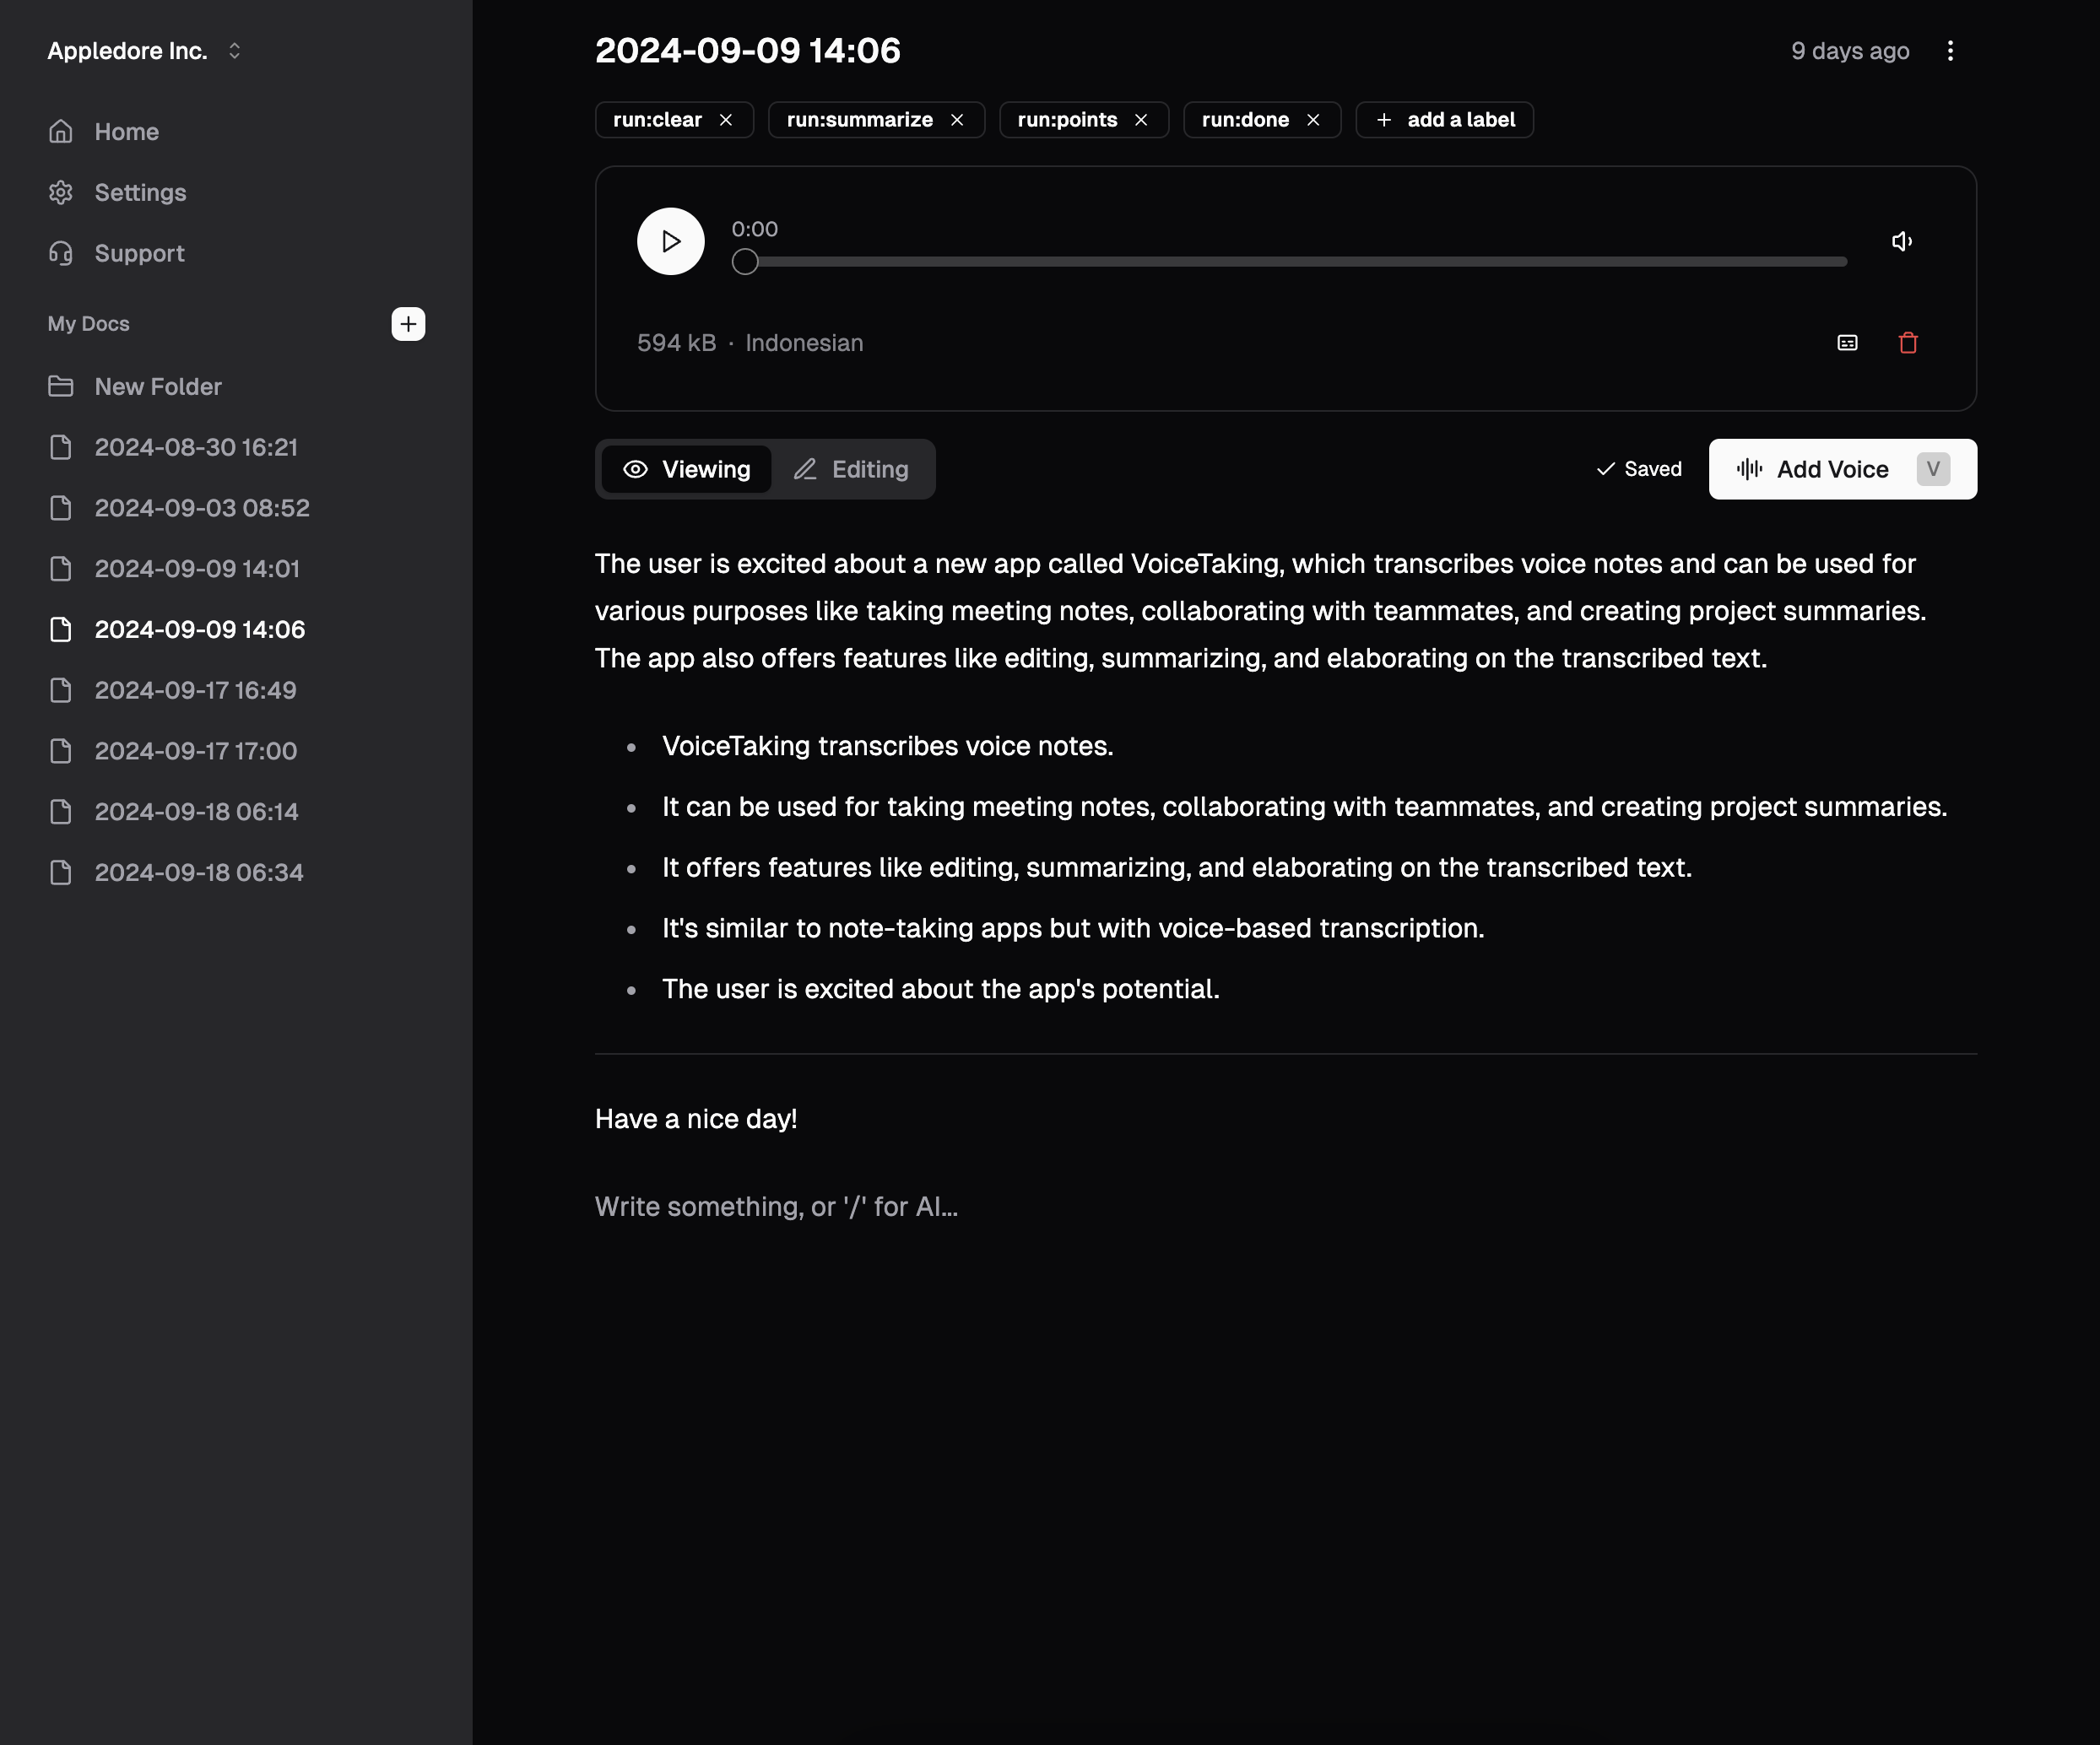Click the audio progress slider track
The width and height of the screenshot is (2100, 1745).
(1295, 262)
